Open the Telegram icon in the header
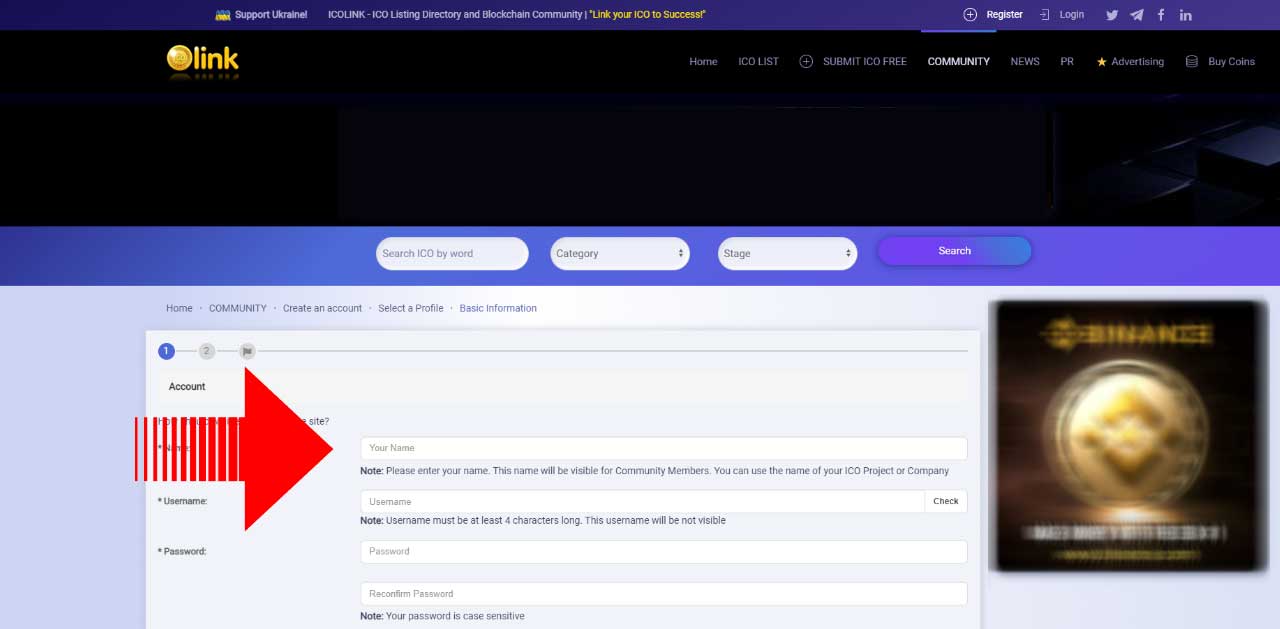The width and height of the screenshot is (1280, 629). pos(1136,14)
